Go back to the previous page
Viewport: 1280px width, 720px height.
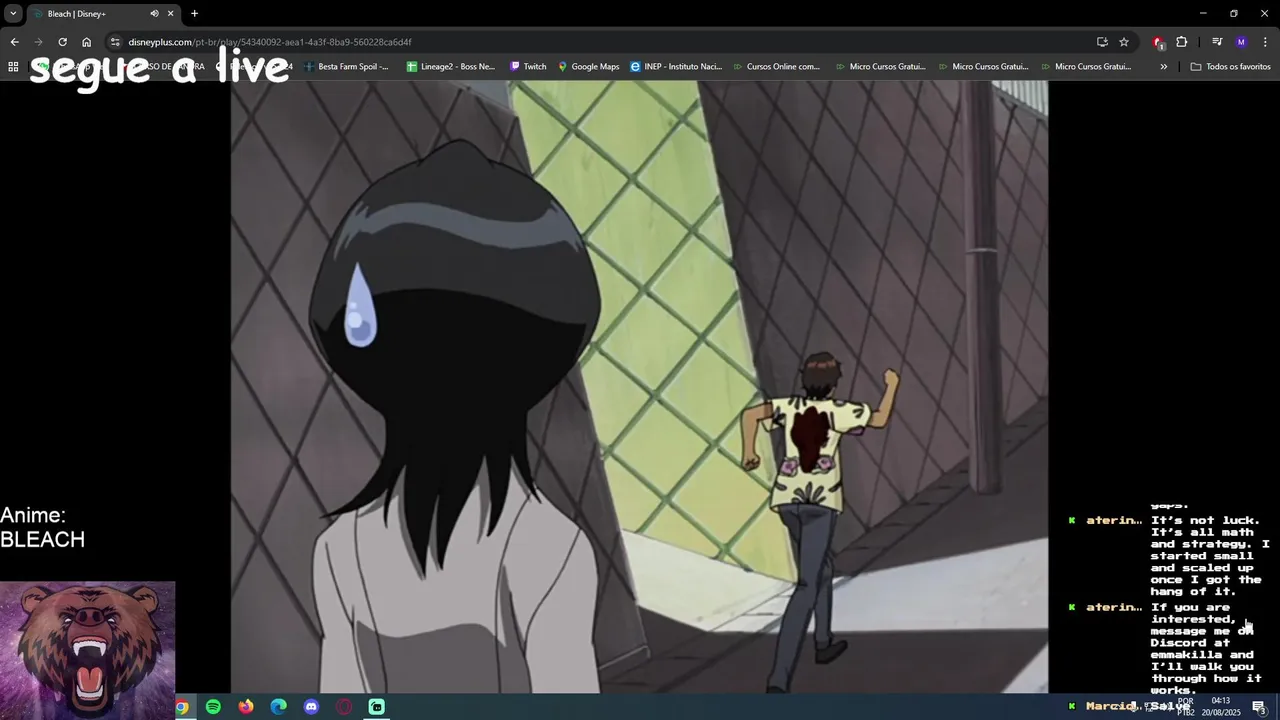coord(14,42)
